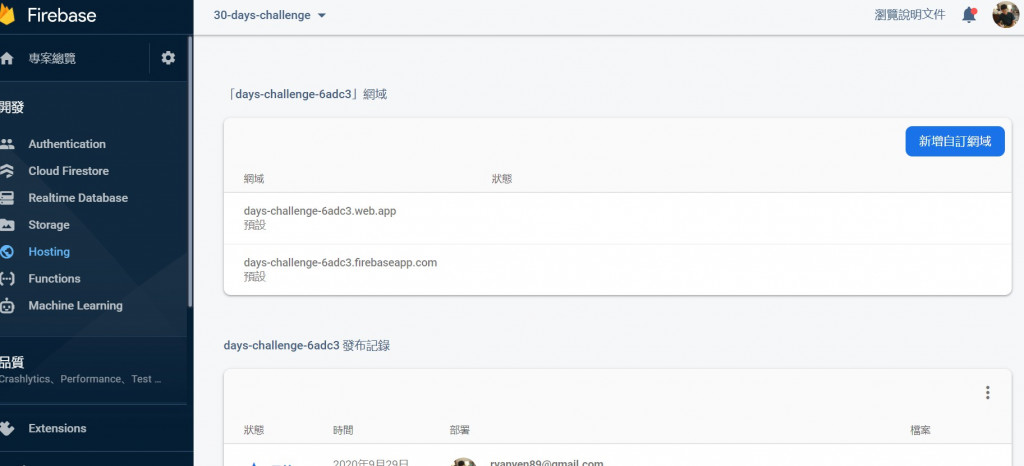Viewport: 1024px width, 466px height.
Task: Go to Machine Learning in sidebar
Action: coord(76,305)
